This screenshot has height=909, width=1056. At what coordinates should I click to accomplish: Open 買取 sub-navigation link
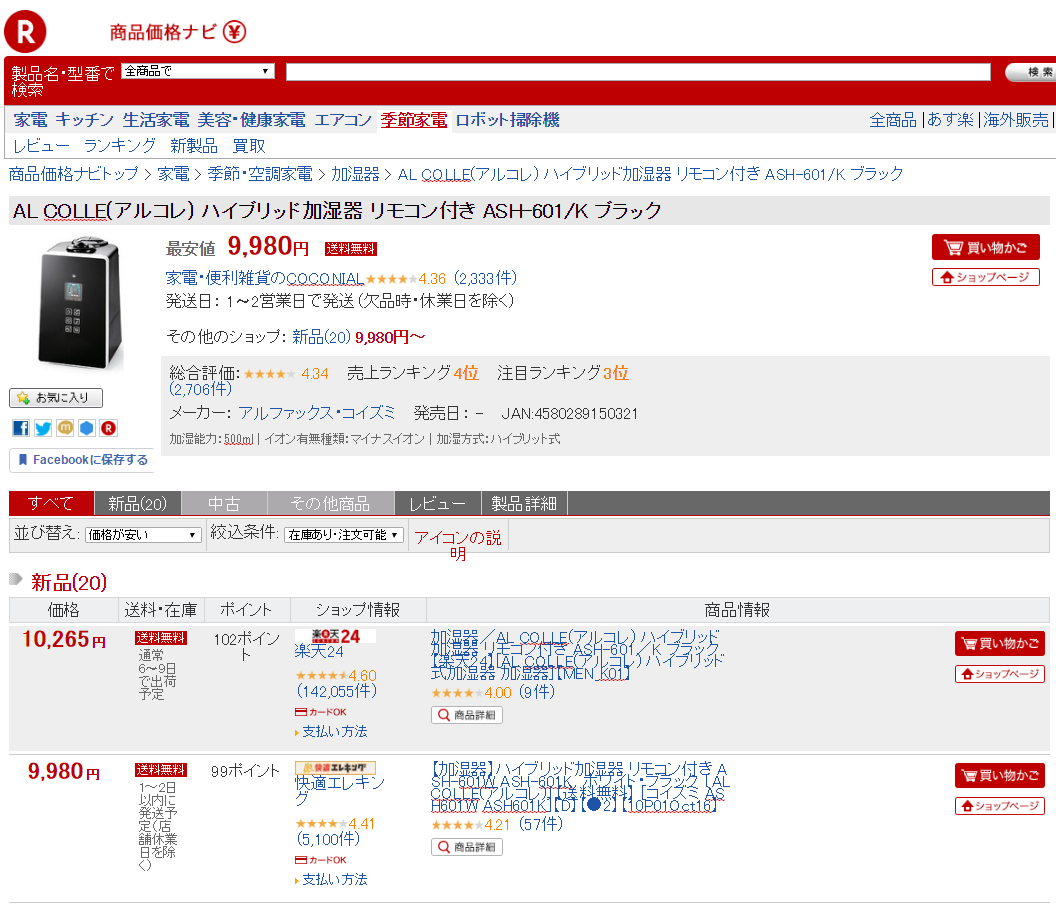[249, 145]
